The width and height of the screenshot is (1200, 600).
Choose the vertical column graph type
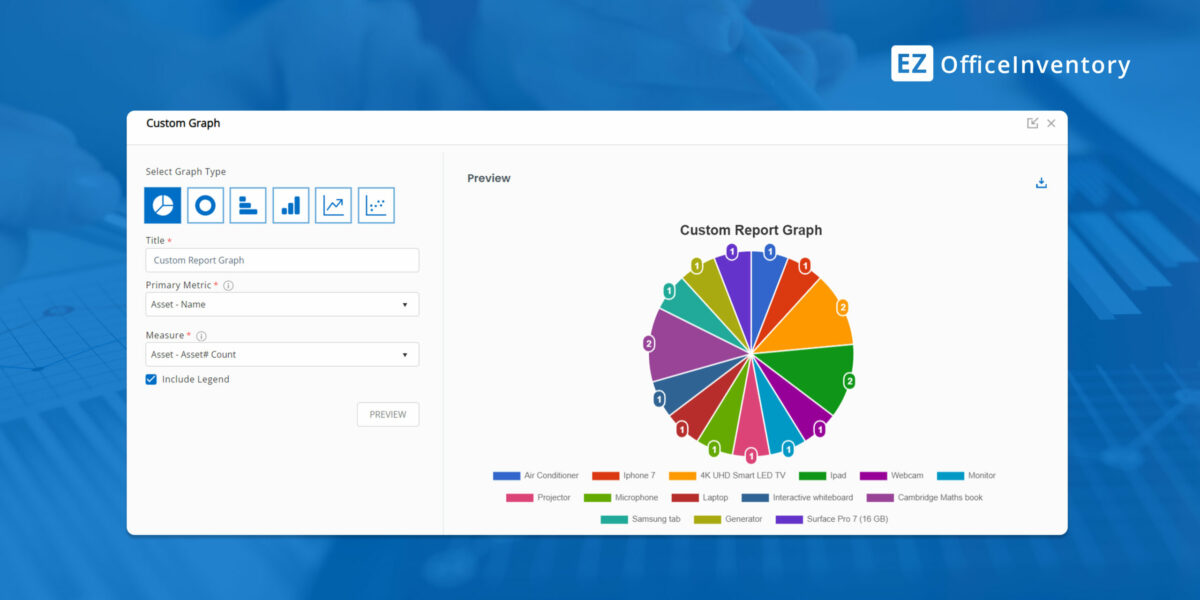[291, 205]
